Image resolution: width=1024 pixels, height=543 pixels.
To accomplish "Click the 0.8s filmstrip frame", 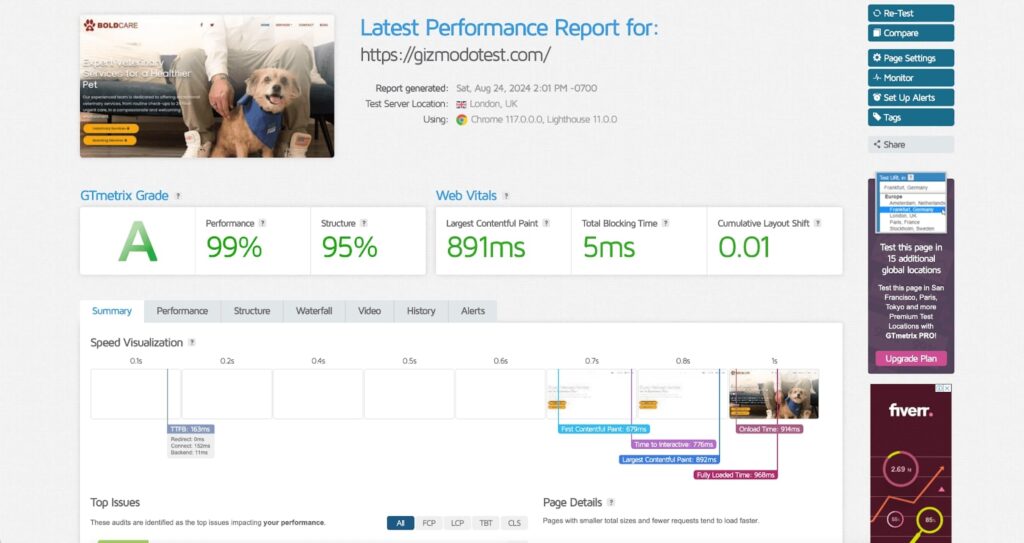I will 682,393.
